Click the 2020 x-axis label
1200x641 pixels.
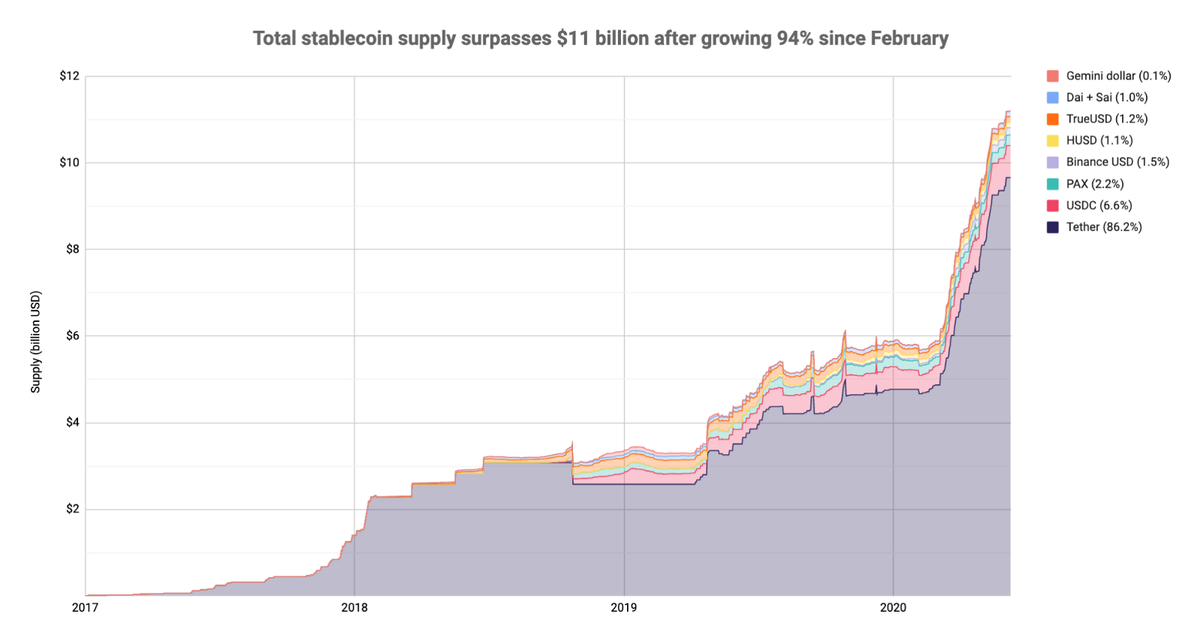point(893,606)
